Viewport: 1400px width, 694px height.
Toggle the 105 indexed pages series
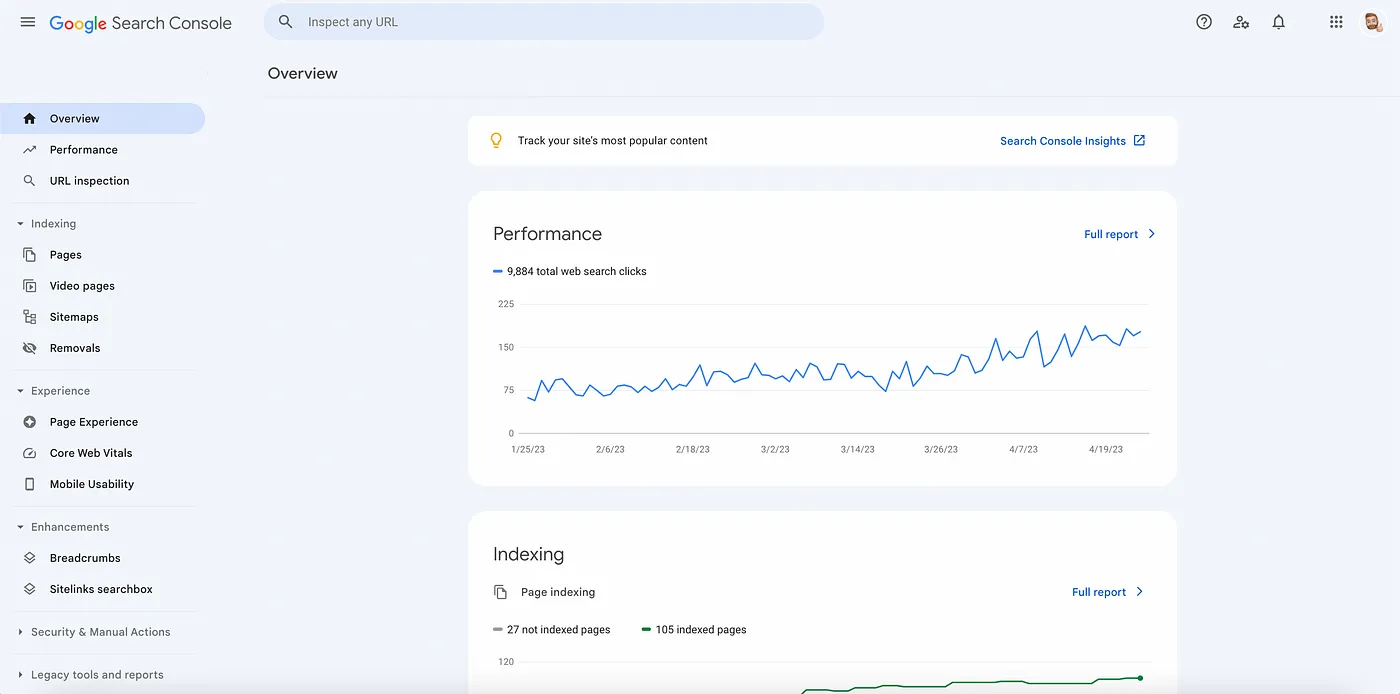click(693, 629)
